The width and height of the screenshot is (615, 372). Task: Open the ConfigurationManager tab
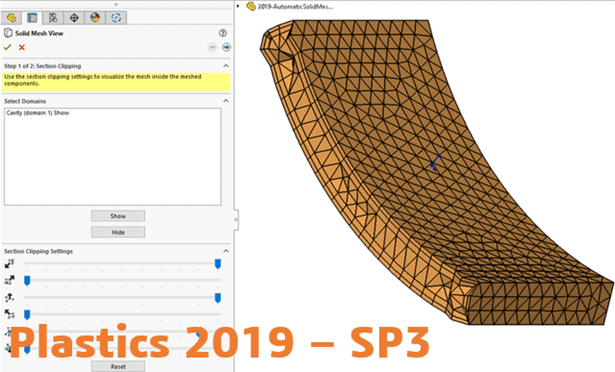tap(53, 18)
